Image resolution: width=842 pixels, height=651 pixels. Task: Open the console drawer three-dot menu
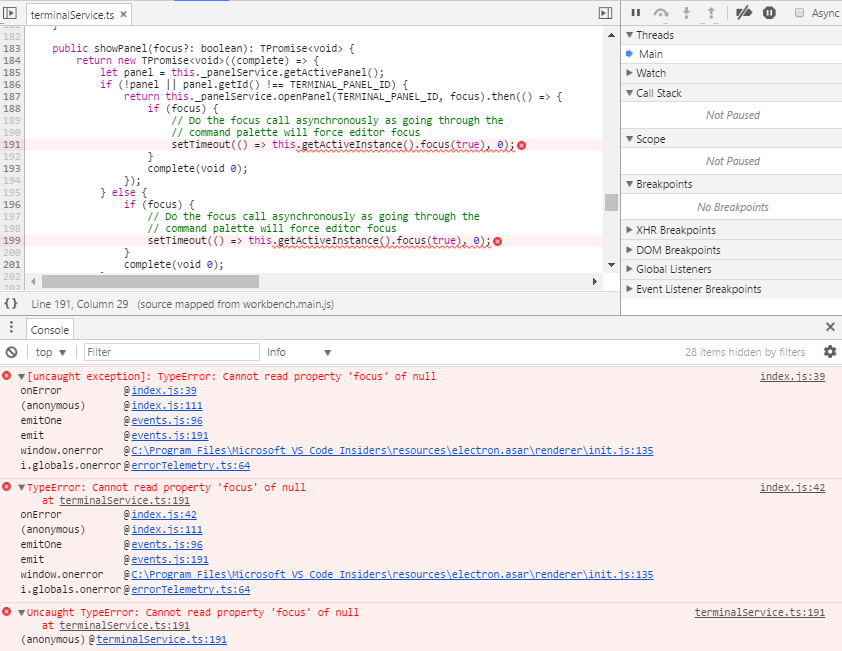pos(11,328)
